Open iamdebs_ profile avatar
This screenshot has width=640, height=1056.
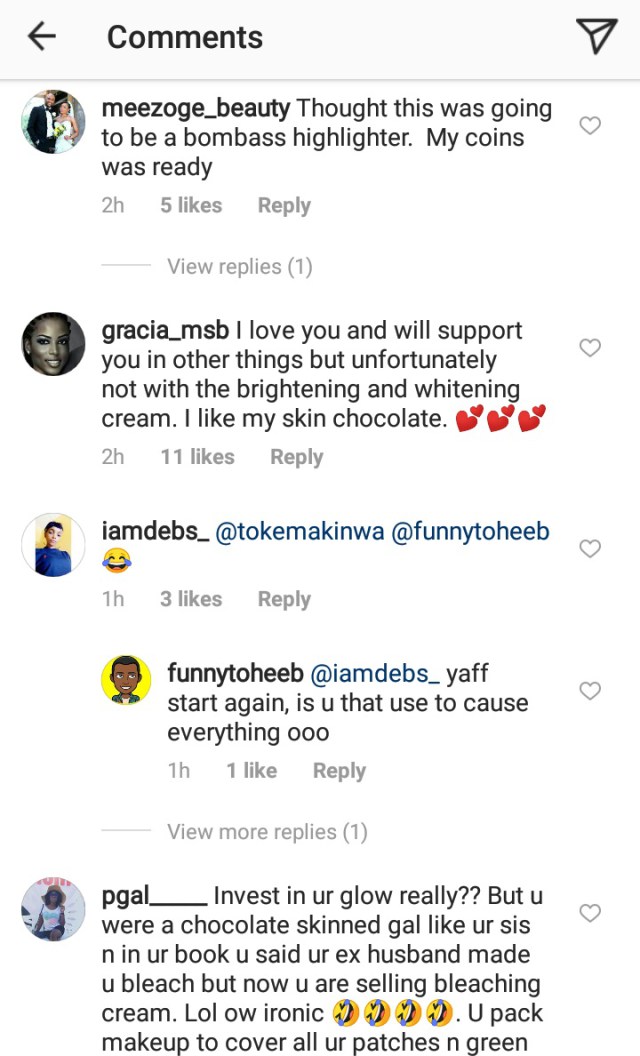point(52,545)
